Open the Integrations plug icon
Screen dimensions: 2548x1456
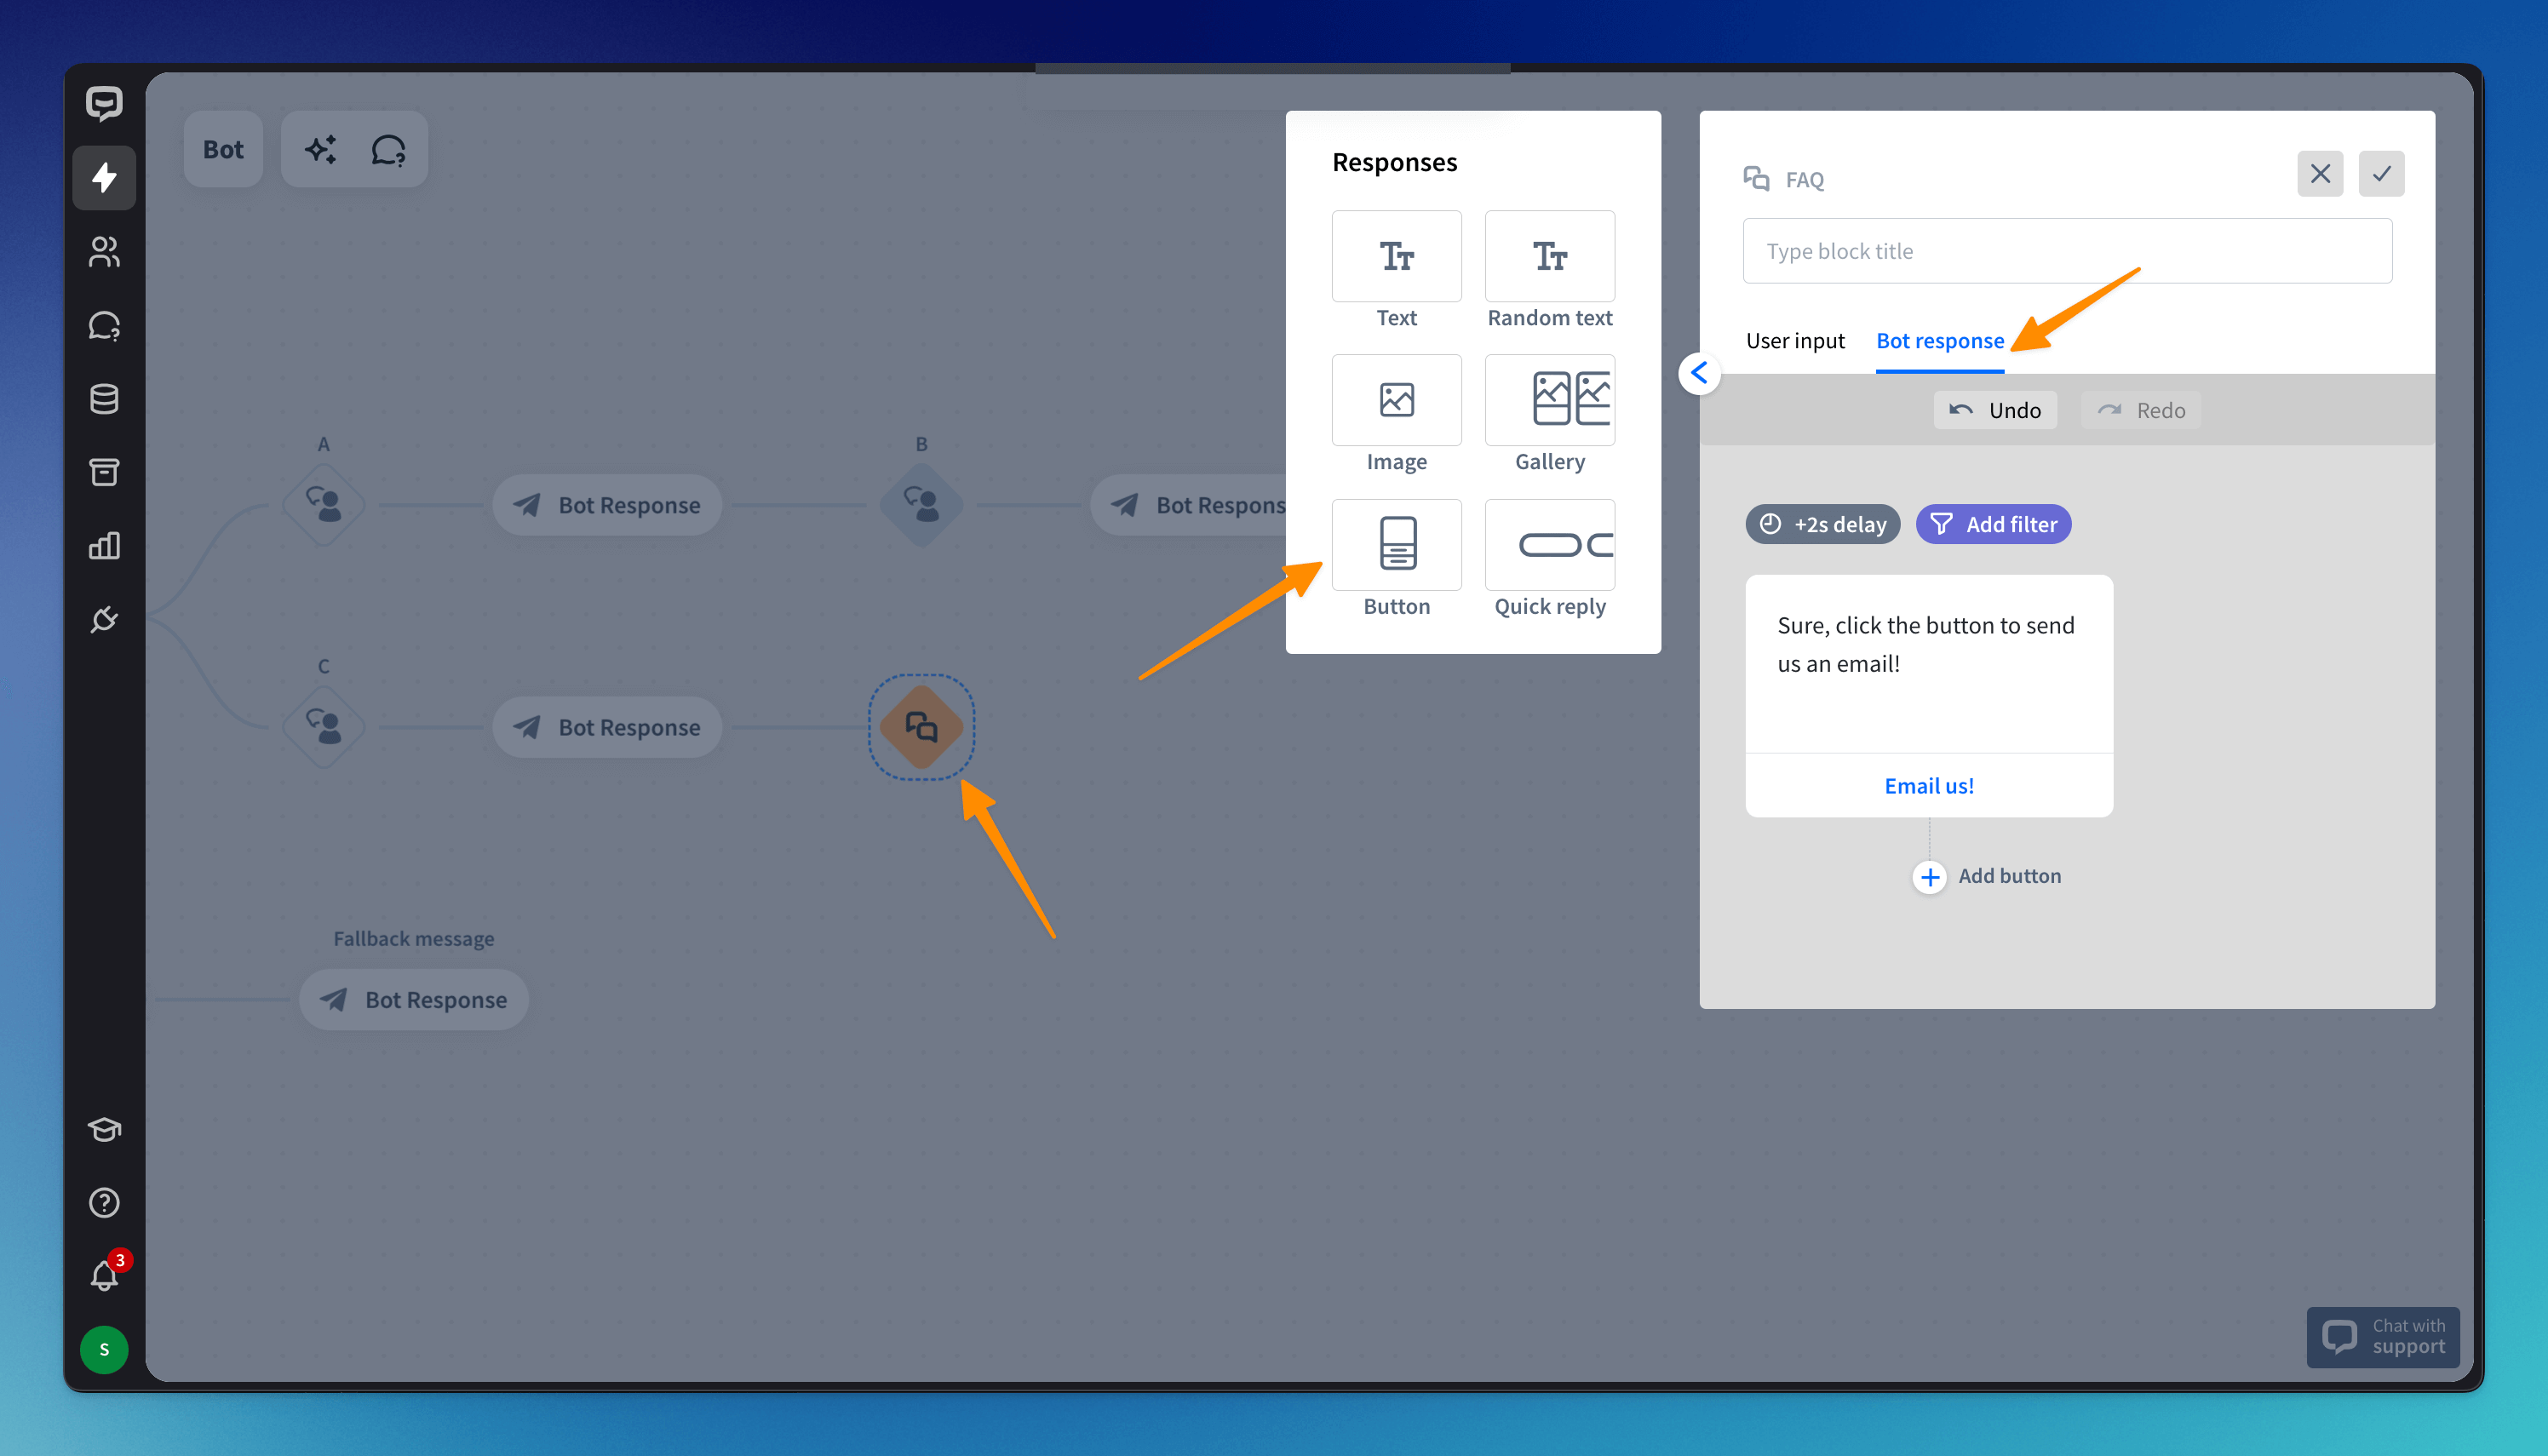coord(104,620)
